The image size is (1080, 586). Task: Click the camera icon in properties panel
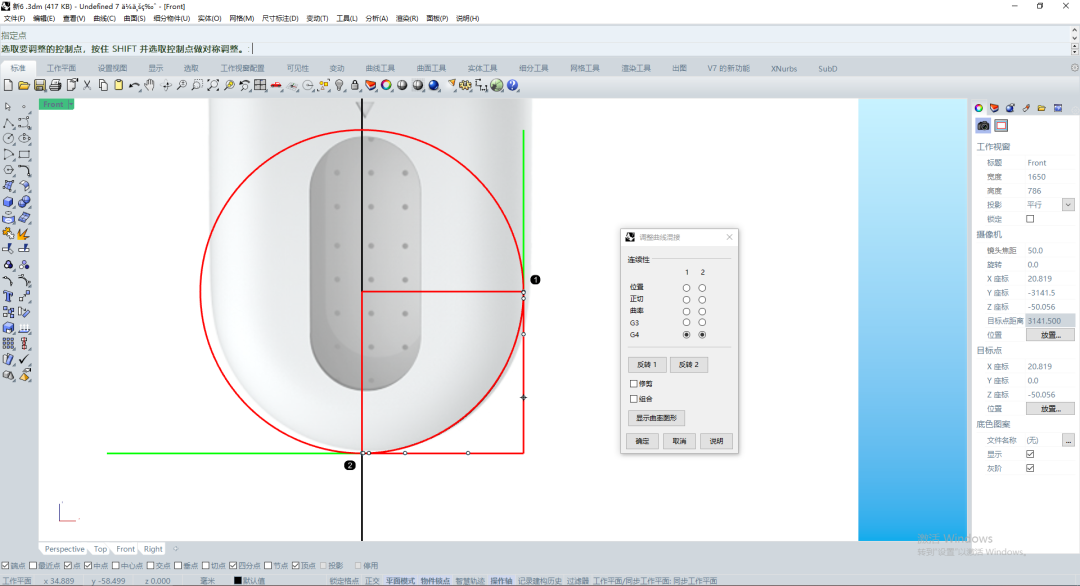point(983,126)
